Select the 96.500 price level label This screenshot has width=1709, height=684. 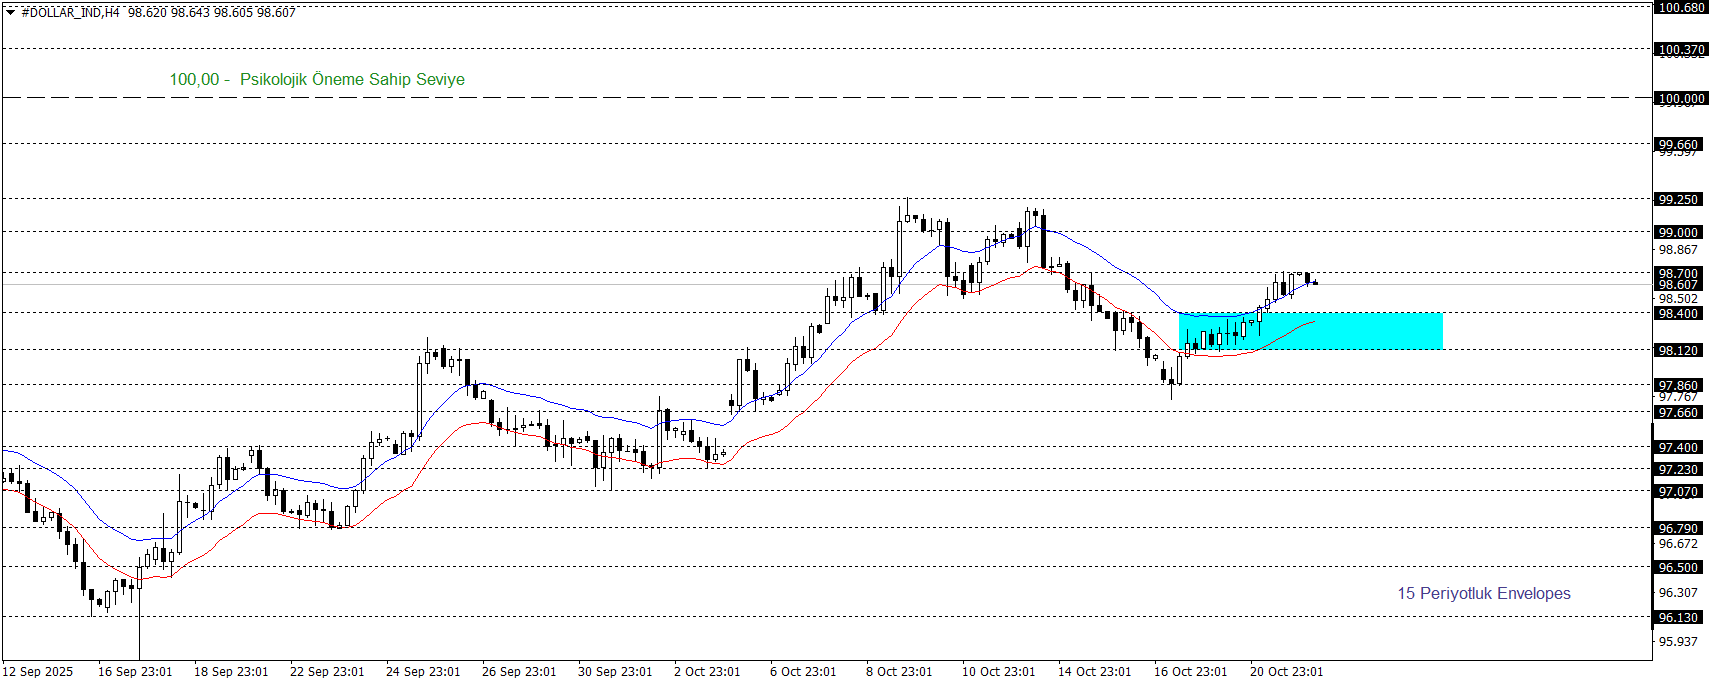tap(1678, 568)
